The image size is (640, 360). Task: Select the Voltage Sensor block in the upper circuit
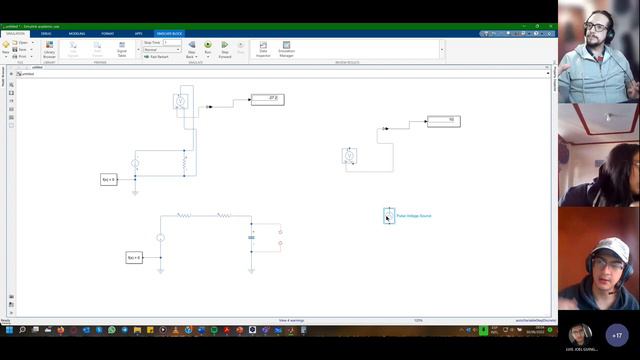tap(180, 101)
